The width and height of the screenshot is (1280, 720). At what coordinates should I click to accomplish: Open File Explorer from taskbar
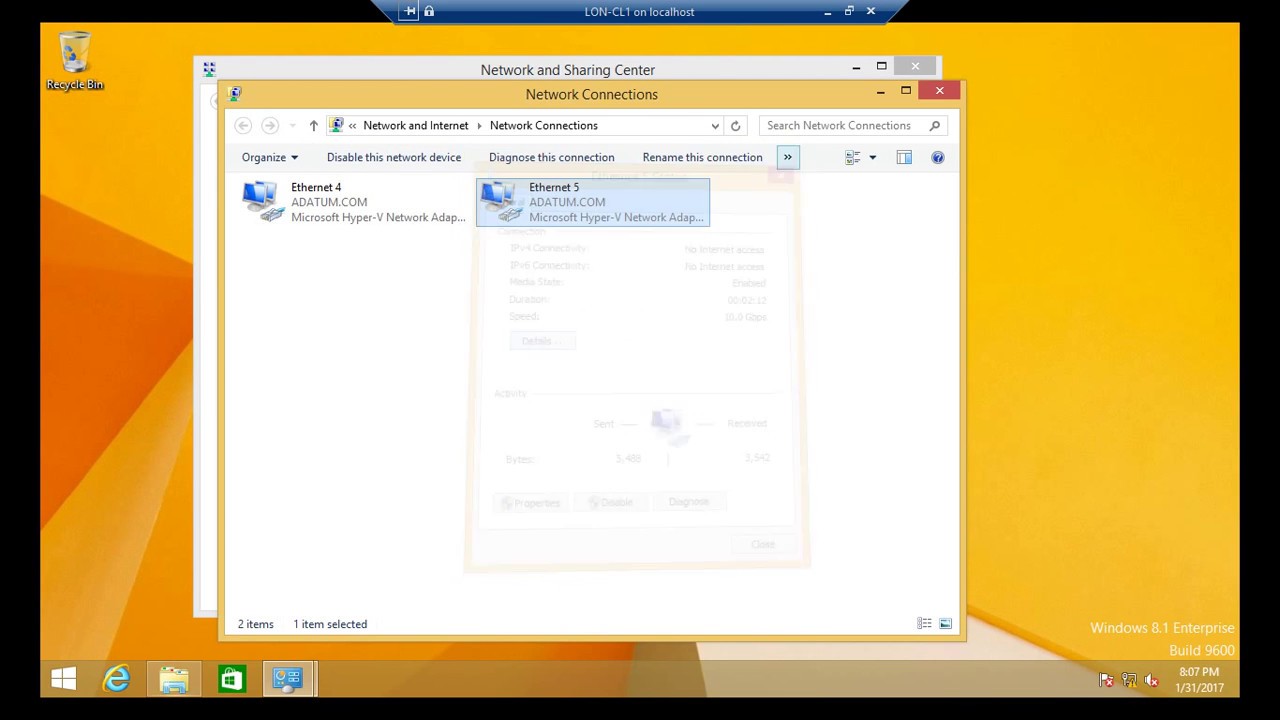pos(174,680)
